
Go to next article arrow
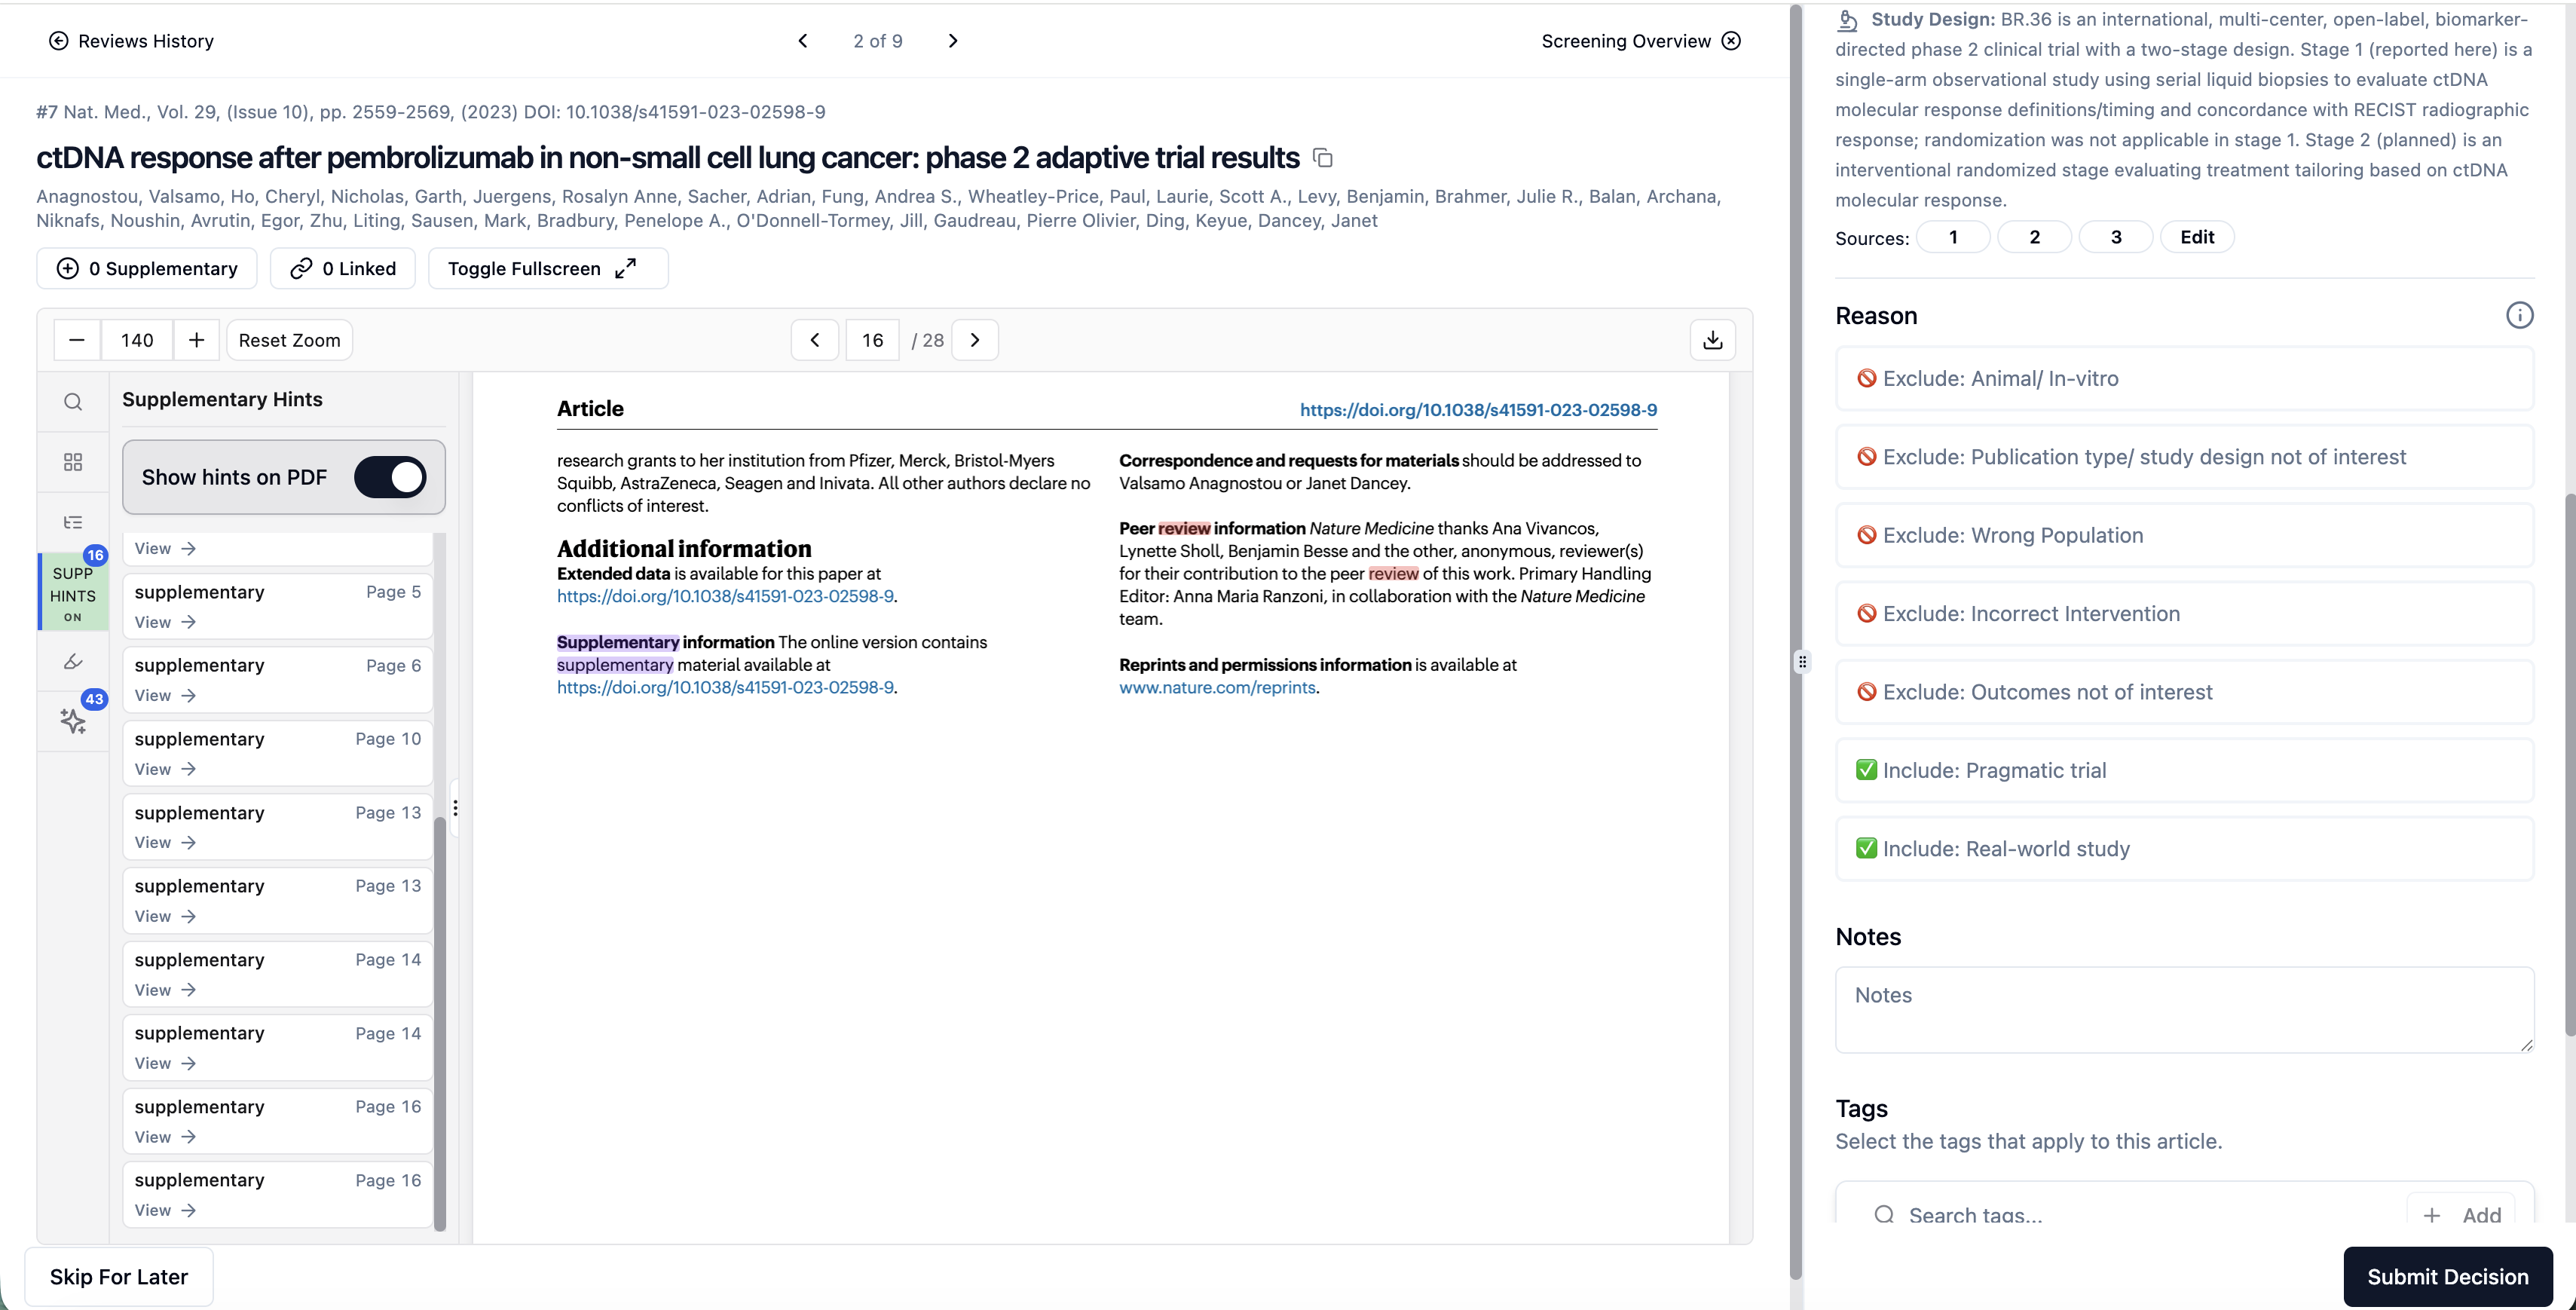click(953, 41)
